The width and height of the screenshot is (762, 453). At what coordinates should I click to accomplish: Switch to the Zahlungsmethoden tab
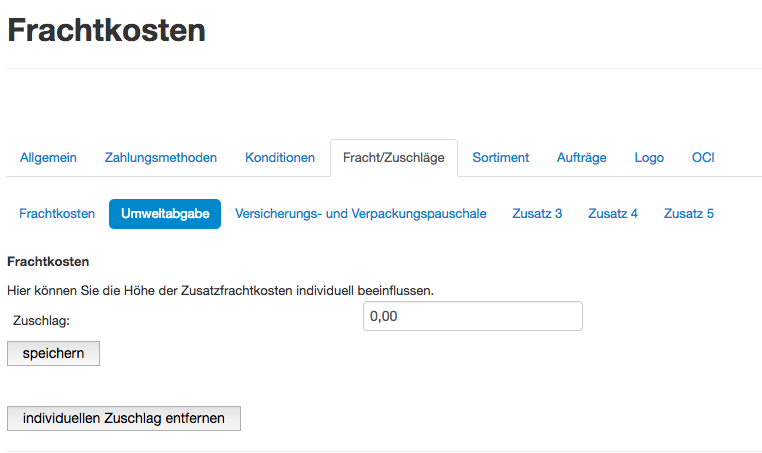pyautogui.click(x=161, y=158)
